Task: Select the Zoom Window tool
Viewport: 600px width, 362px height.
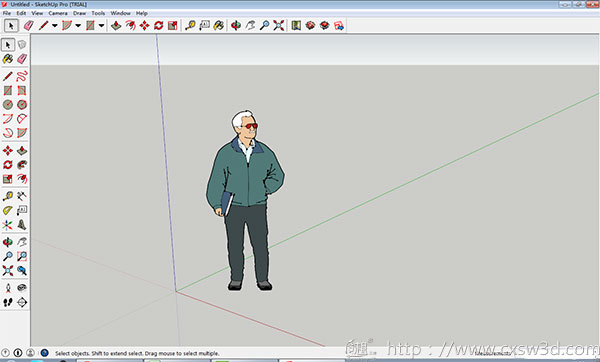Action: tap(22, 256)
